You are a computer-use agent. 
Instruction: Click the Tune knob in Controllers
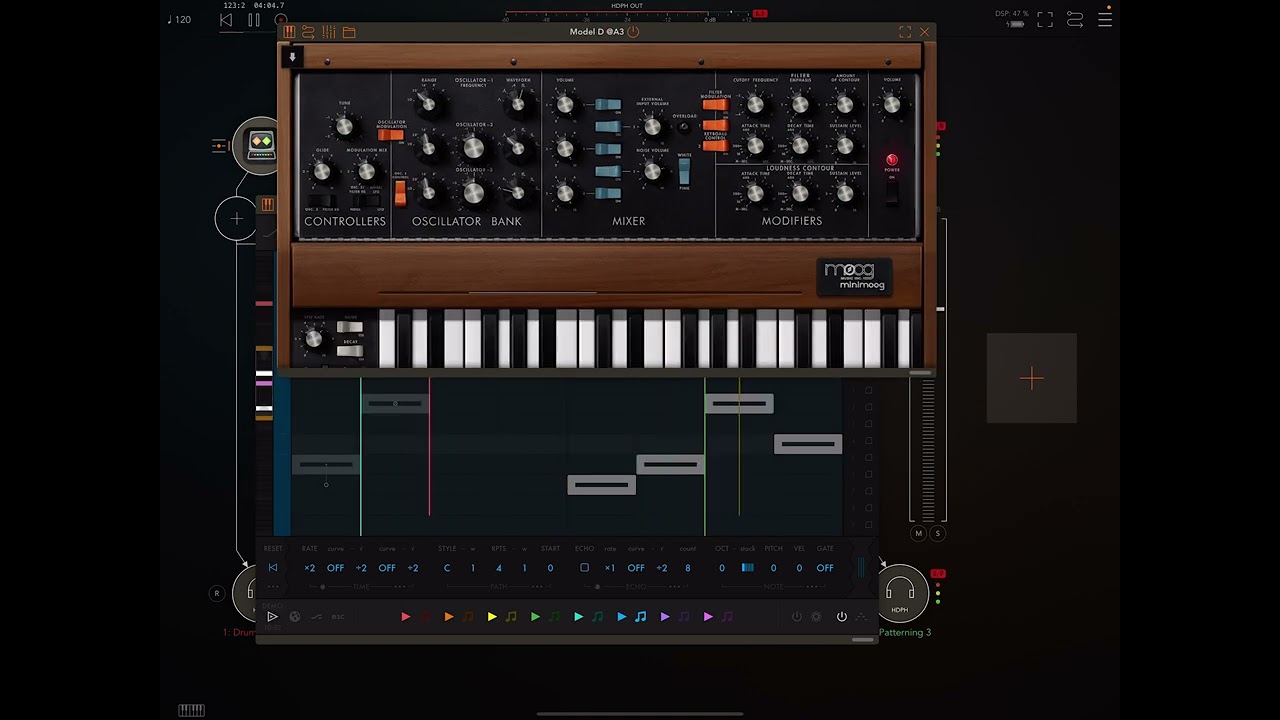pos(344,127)
